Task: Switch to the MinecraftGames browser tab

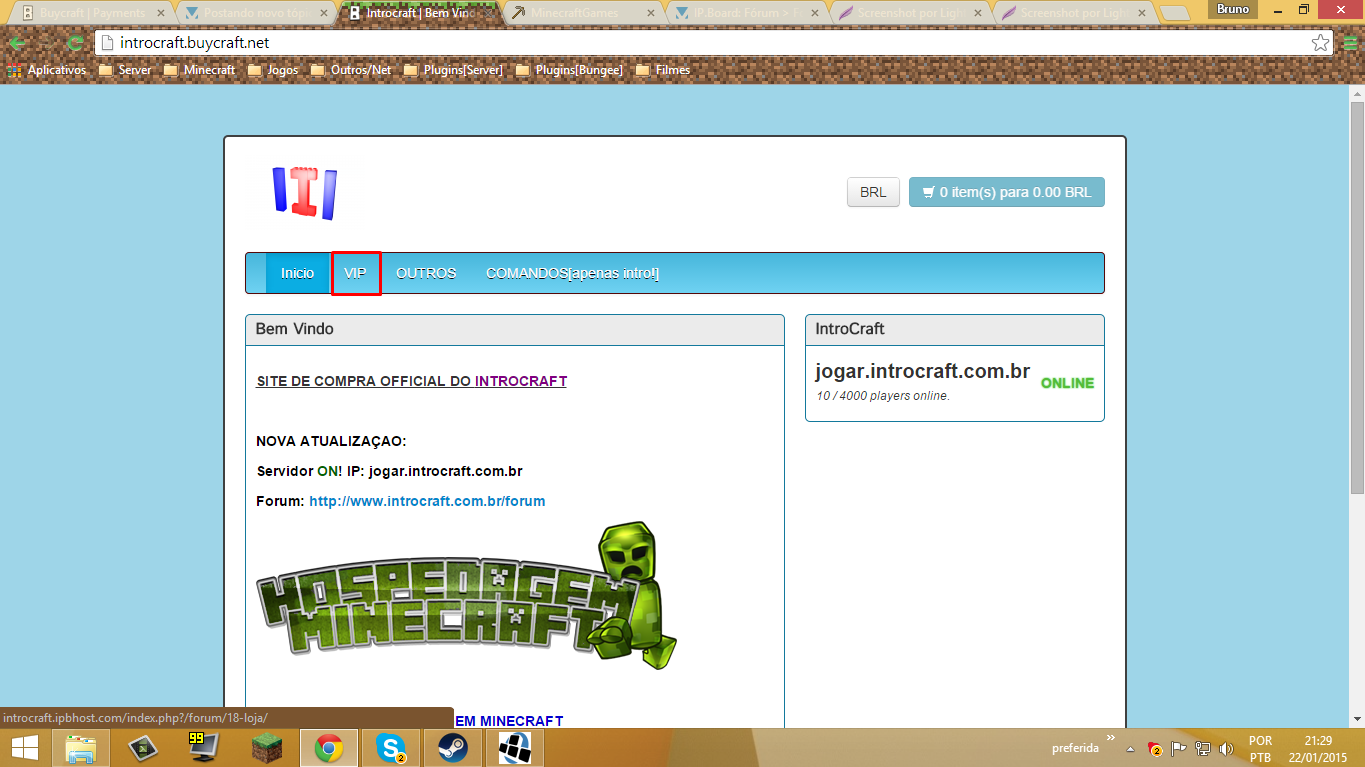Action: point(581,13)
